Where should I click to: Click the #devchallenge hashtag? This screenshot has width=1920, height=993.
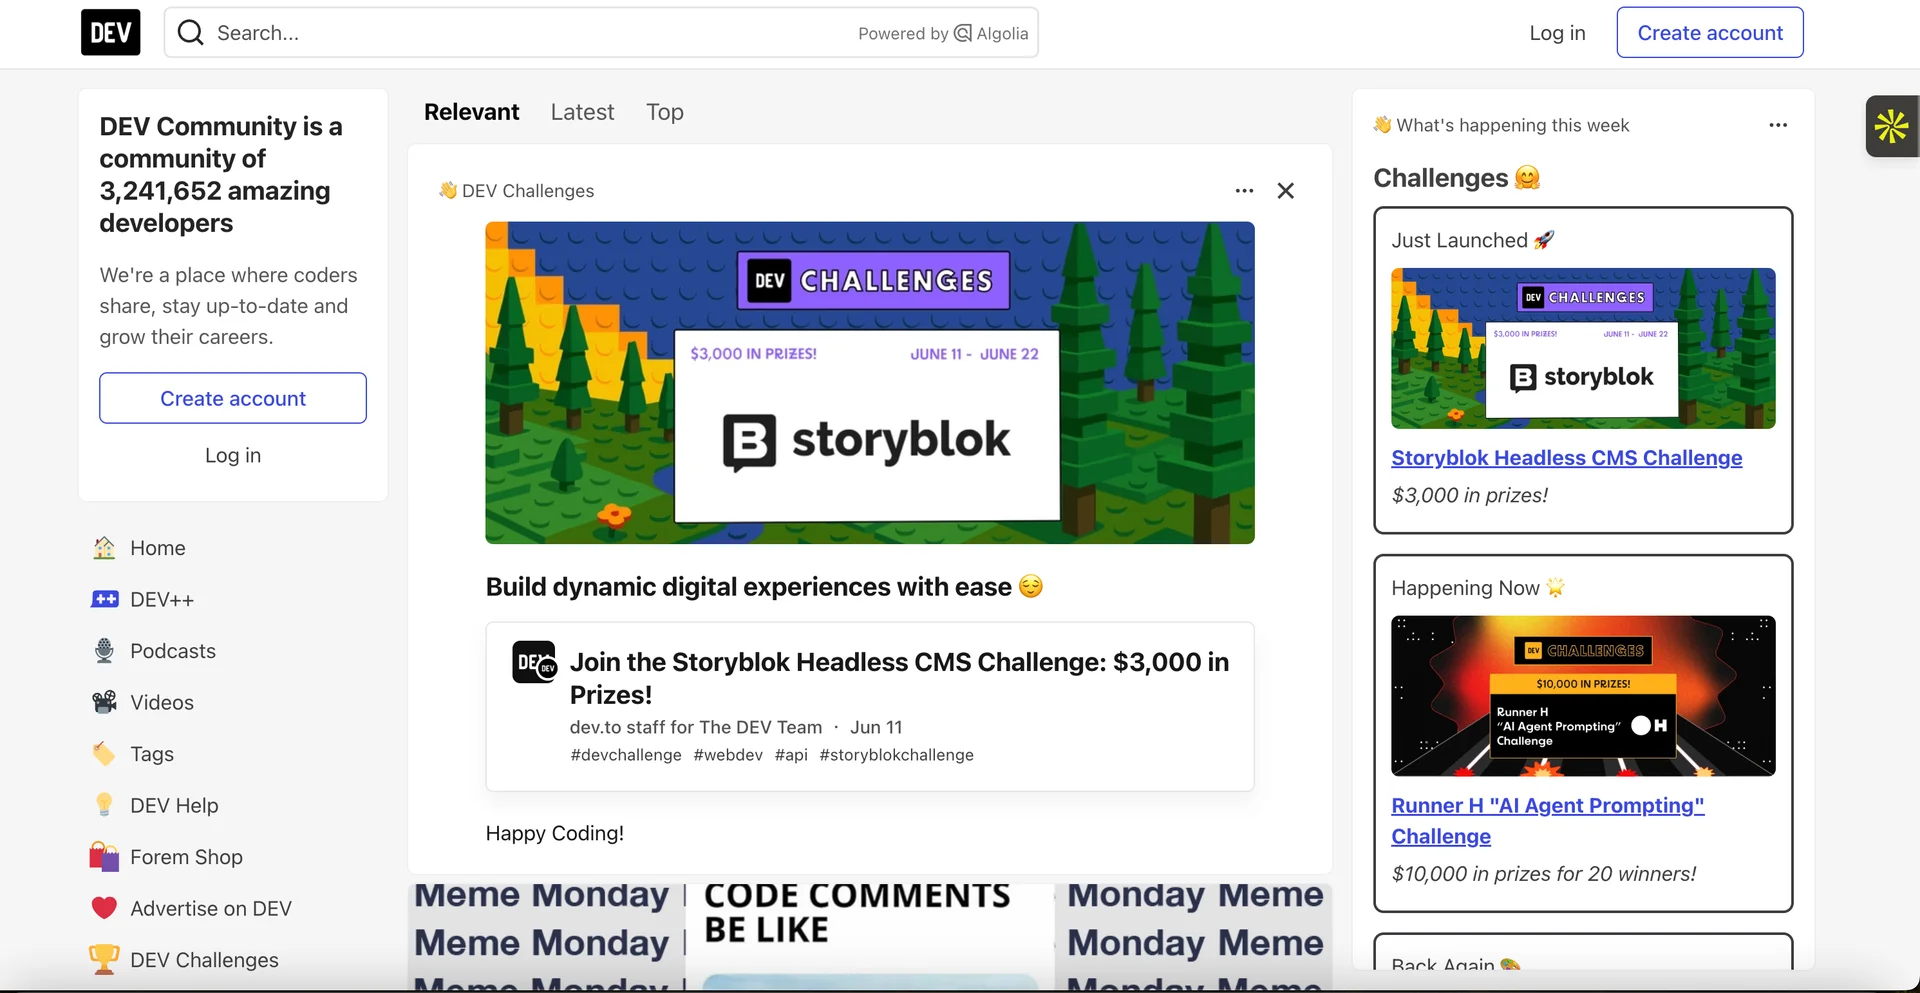pos(625,755)
